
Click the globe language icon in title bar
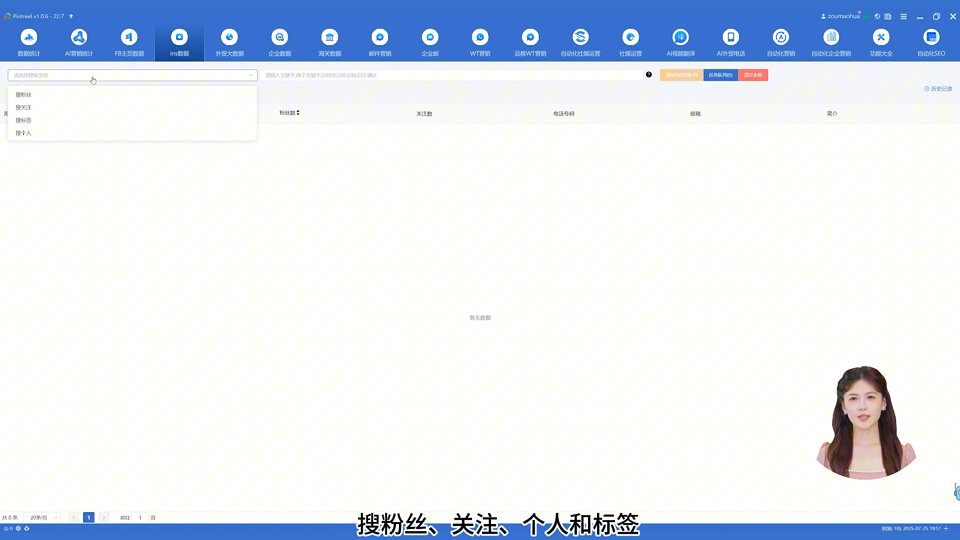tap(877, 17)
